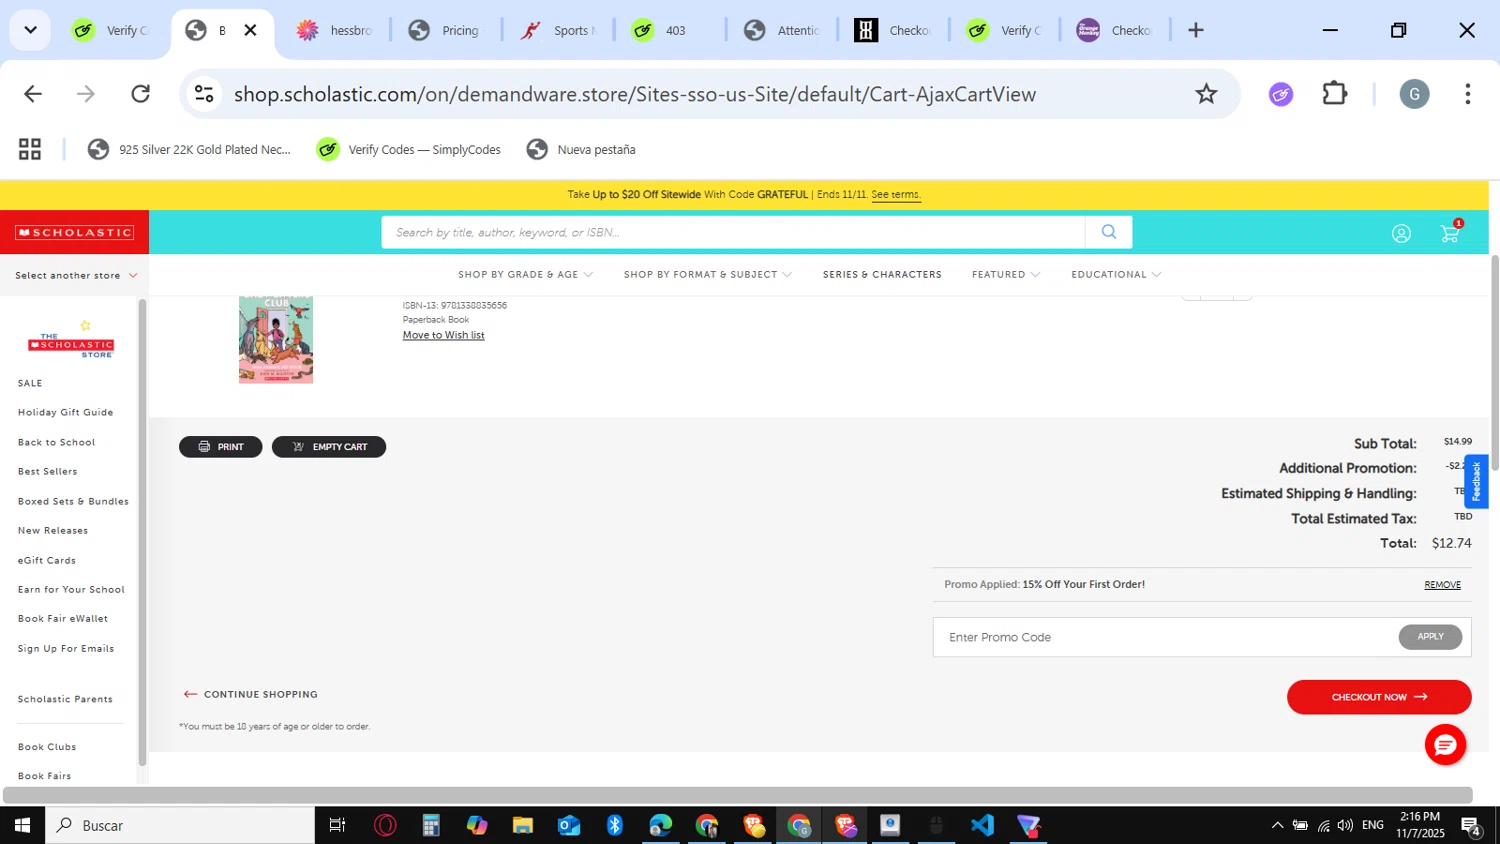This screenshot has width=1500, height=844.
Task: Open the Google profile avatar G
Action: [1414, 94]
